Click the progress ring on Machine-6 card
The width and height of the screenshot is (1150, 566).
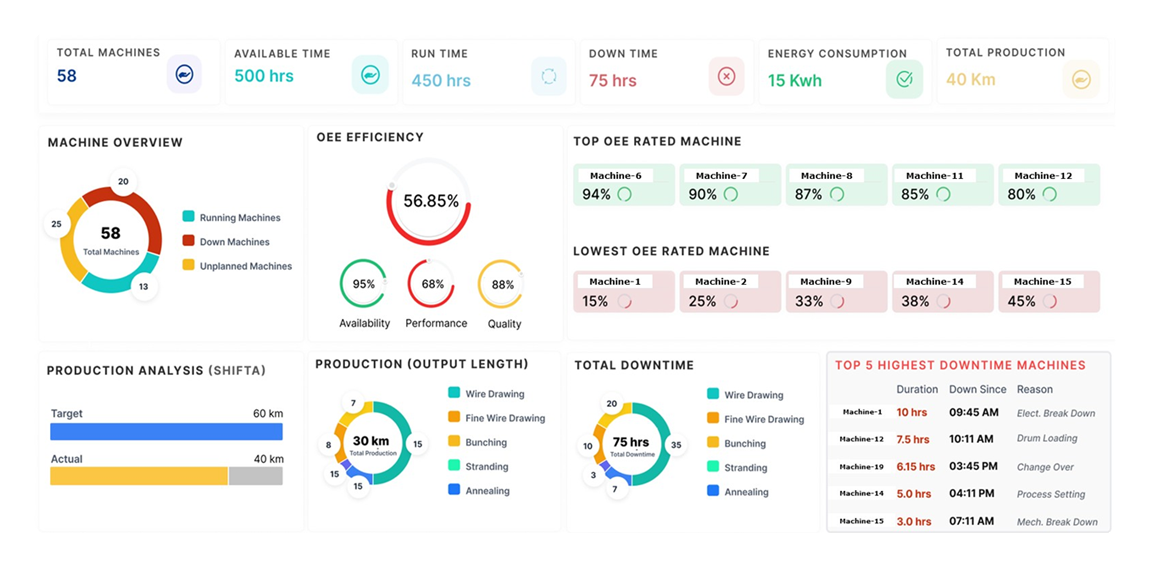point(625,194)
